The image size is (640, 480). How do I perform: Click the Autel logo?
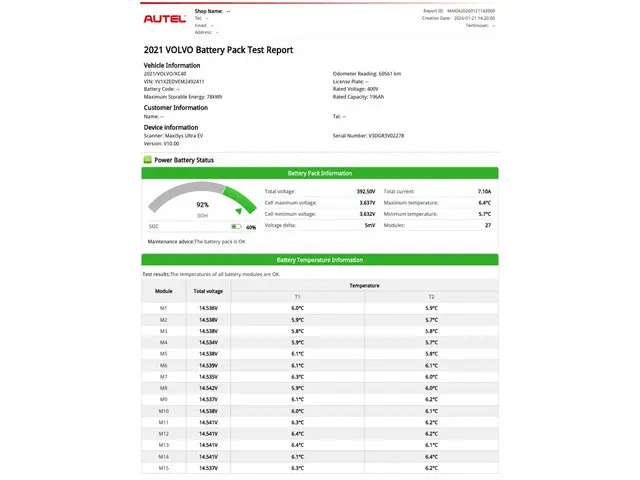(x=164, y=18)
